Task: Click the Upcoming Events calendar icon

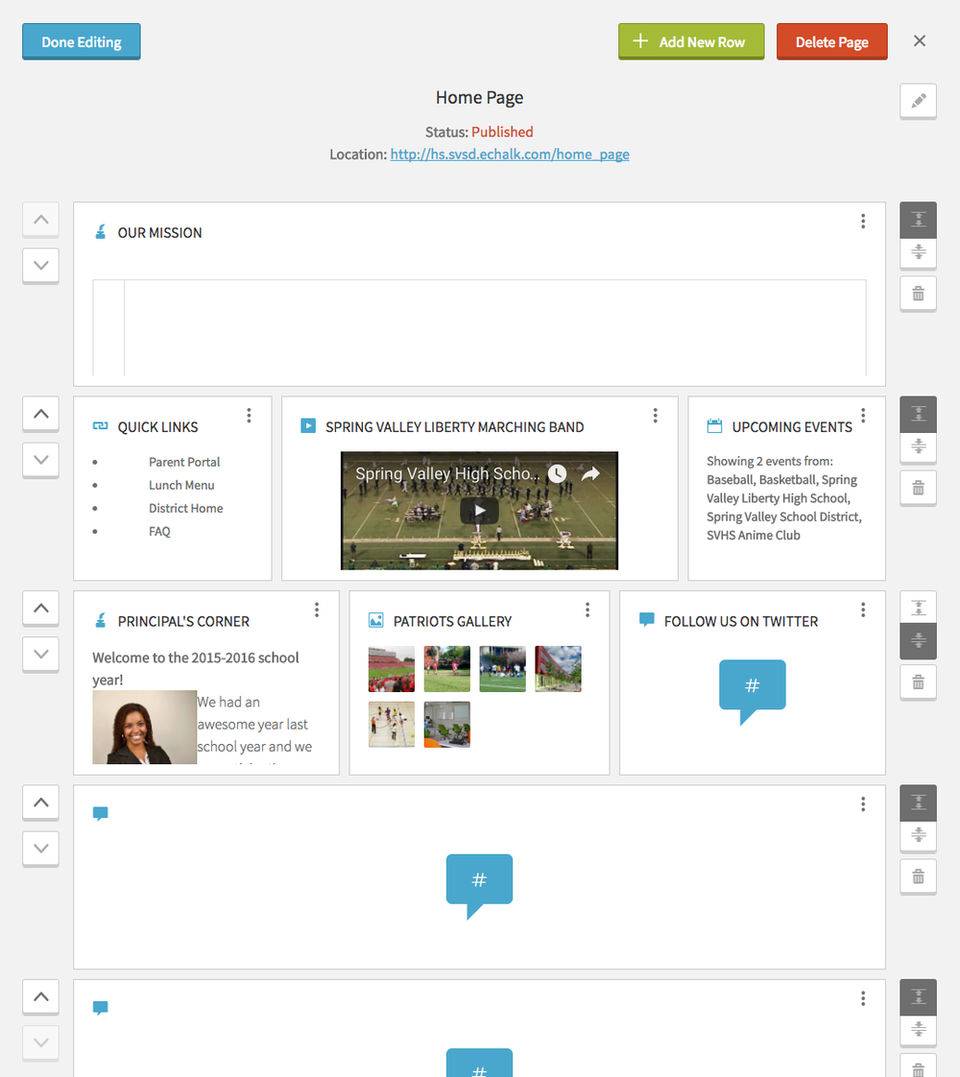Action: click(714, 426)
